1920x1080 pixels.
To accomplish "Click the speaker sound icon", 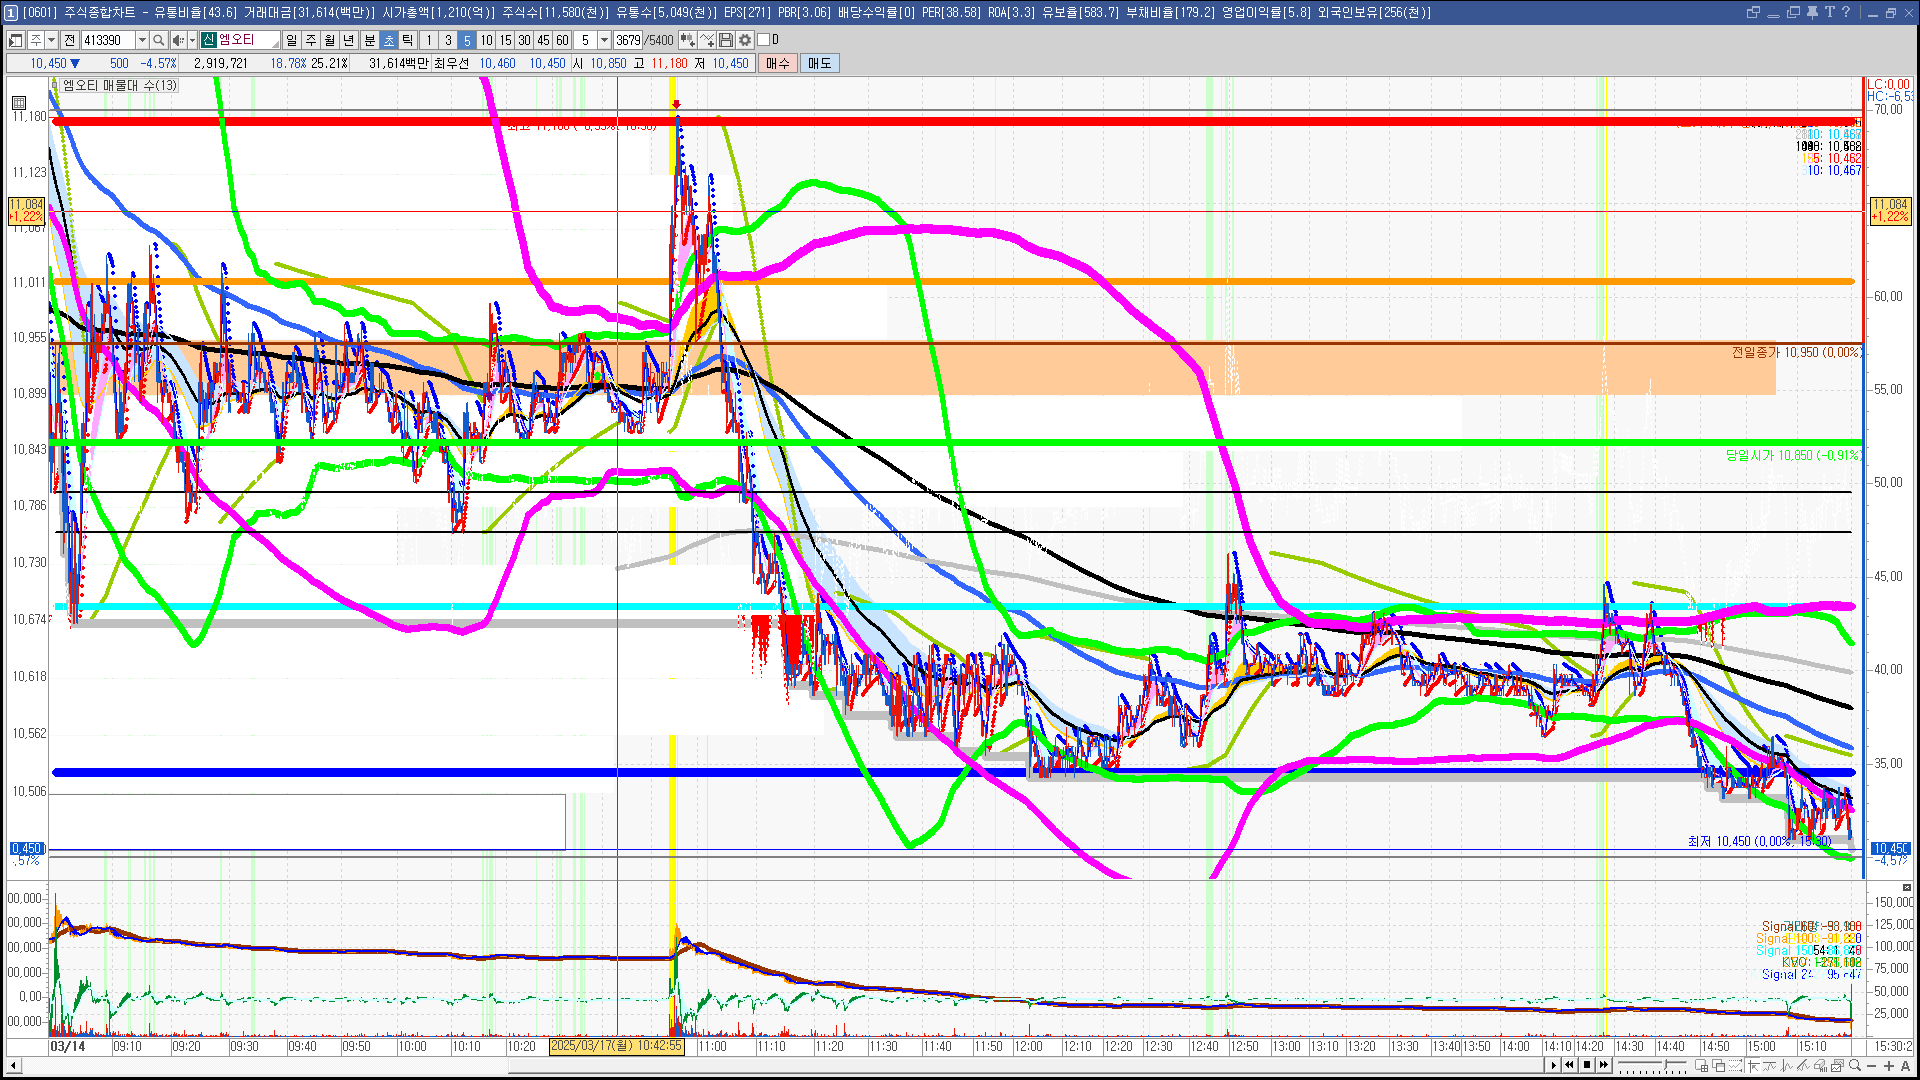I will coord(178,40).
